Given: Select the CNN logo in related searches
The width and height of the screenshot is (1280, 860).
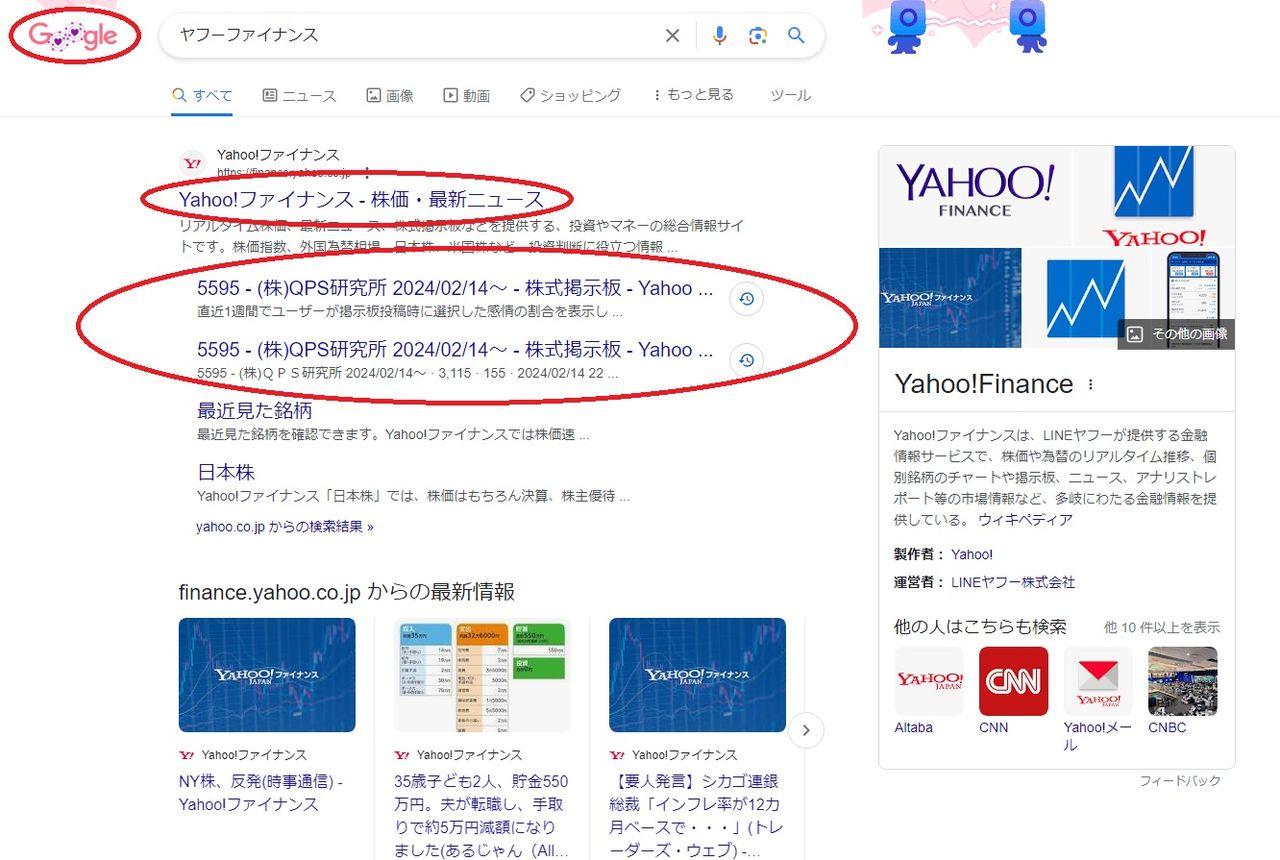Looking at the screenshot, I should [1013, 681].
